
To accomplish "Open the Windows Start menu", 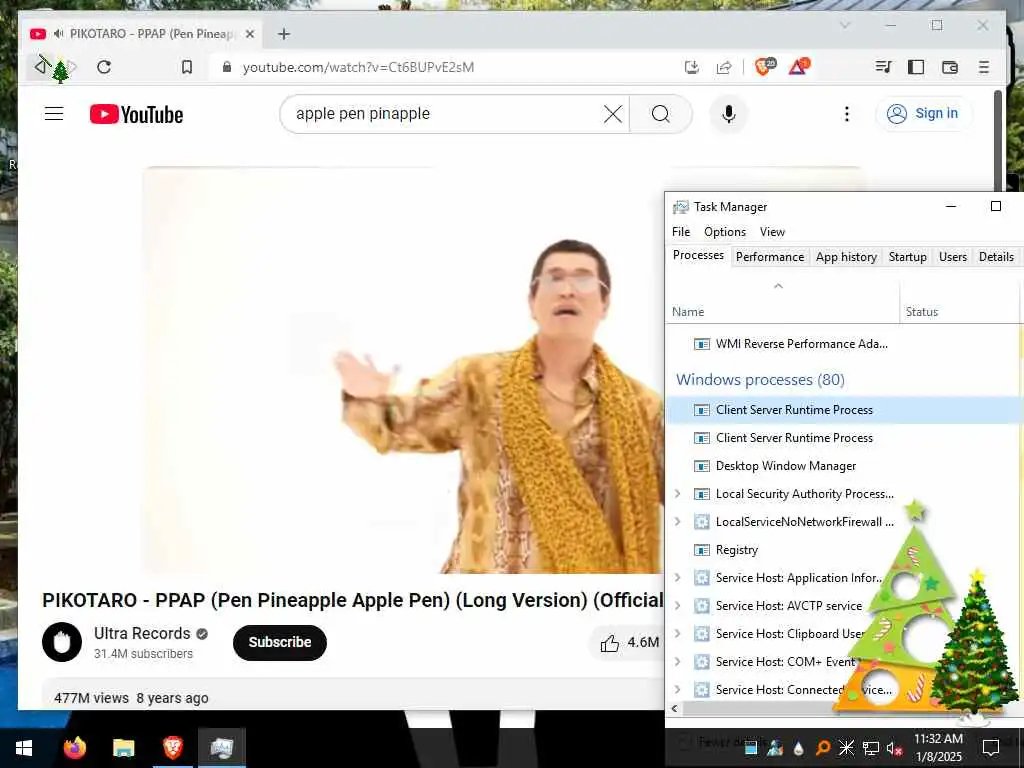I will tap(24, 748).
